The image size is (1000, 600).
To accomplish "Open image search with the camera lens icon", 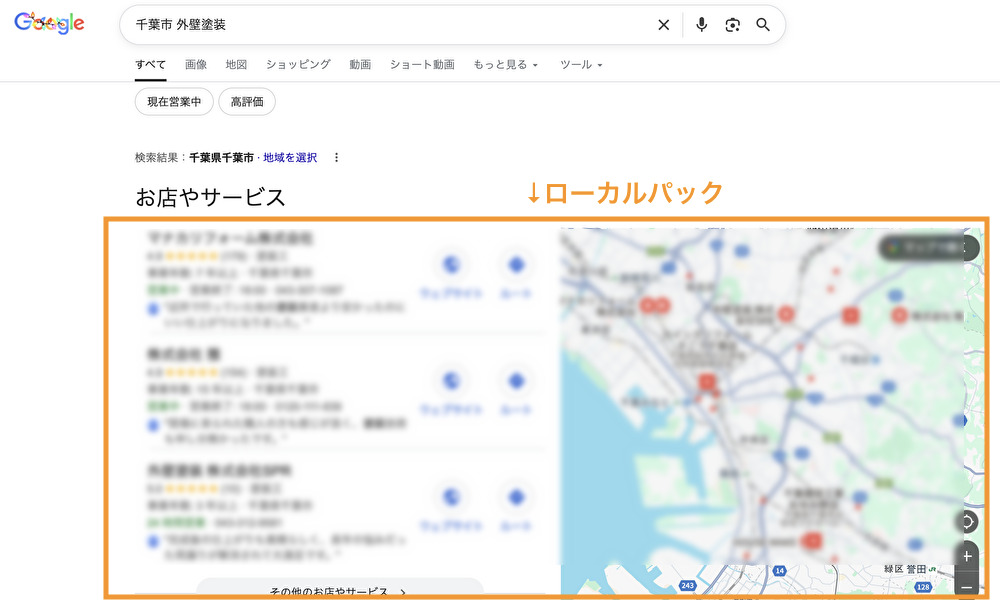I will [x=733, y=25].
